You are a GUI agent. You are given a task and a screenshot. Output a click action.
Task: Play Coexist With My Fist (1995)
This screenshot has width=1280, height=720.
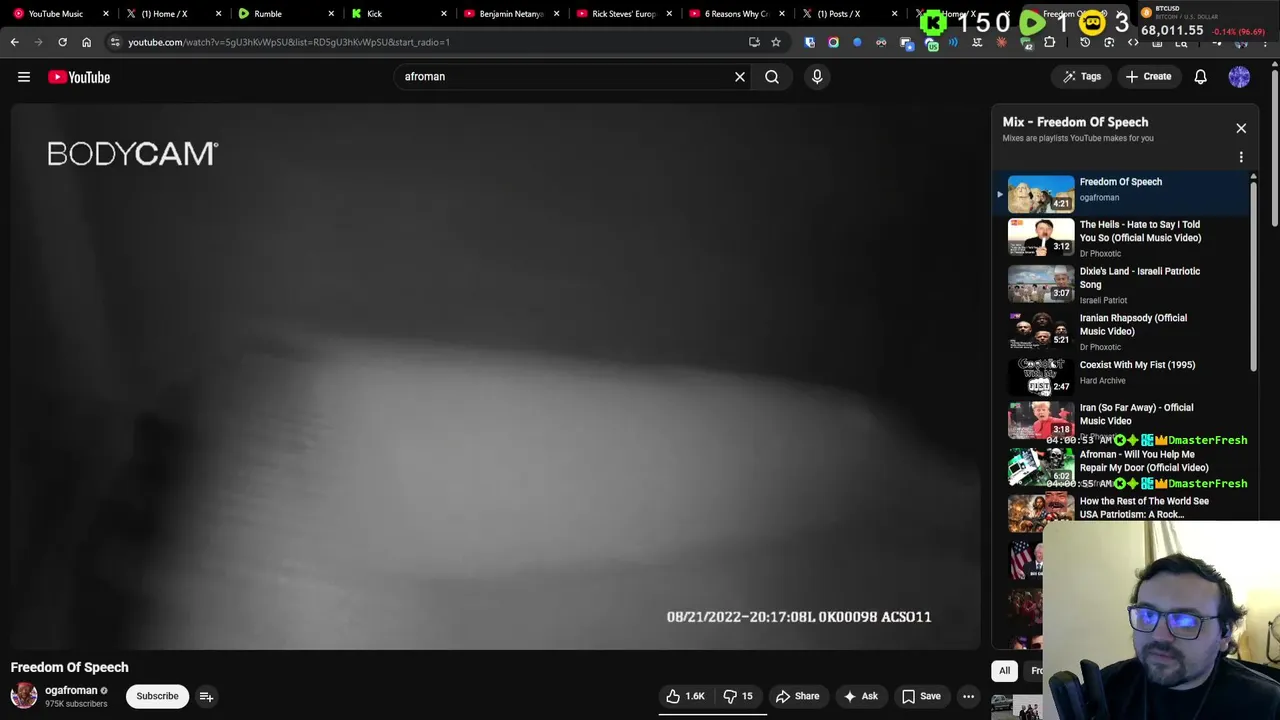pyautogui.click(x=1122, y=376)
